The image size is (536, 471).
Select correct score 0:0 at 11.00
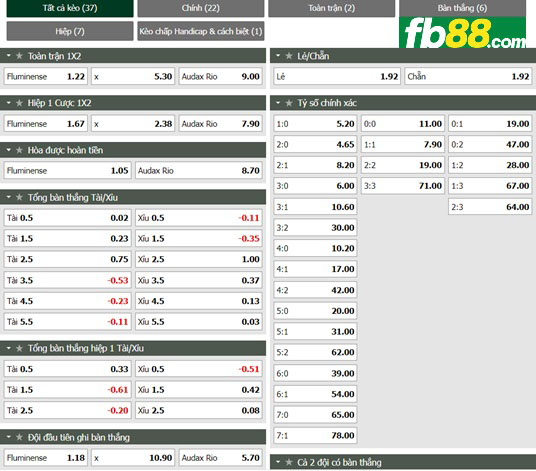[403, 123]
